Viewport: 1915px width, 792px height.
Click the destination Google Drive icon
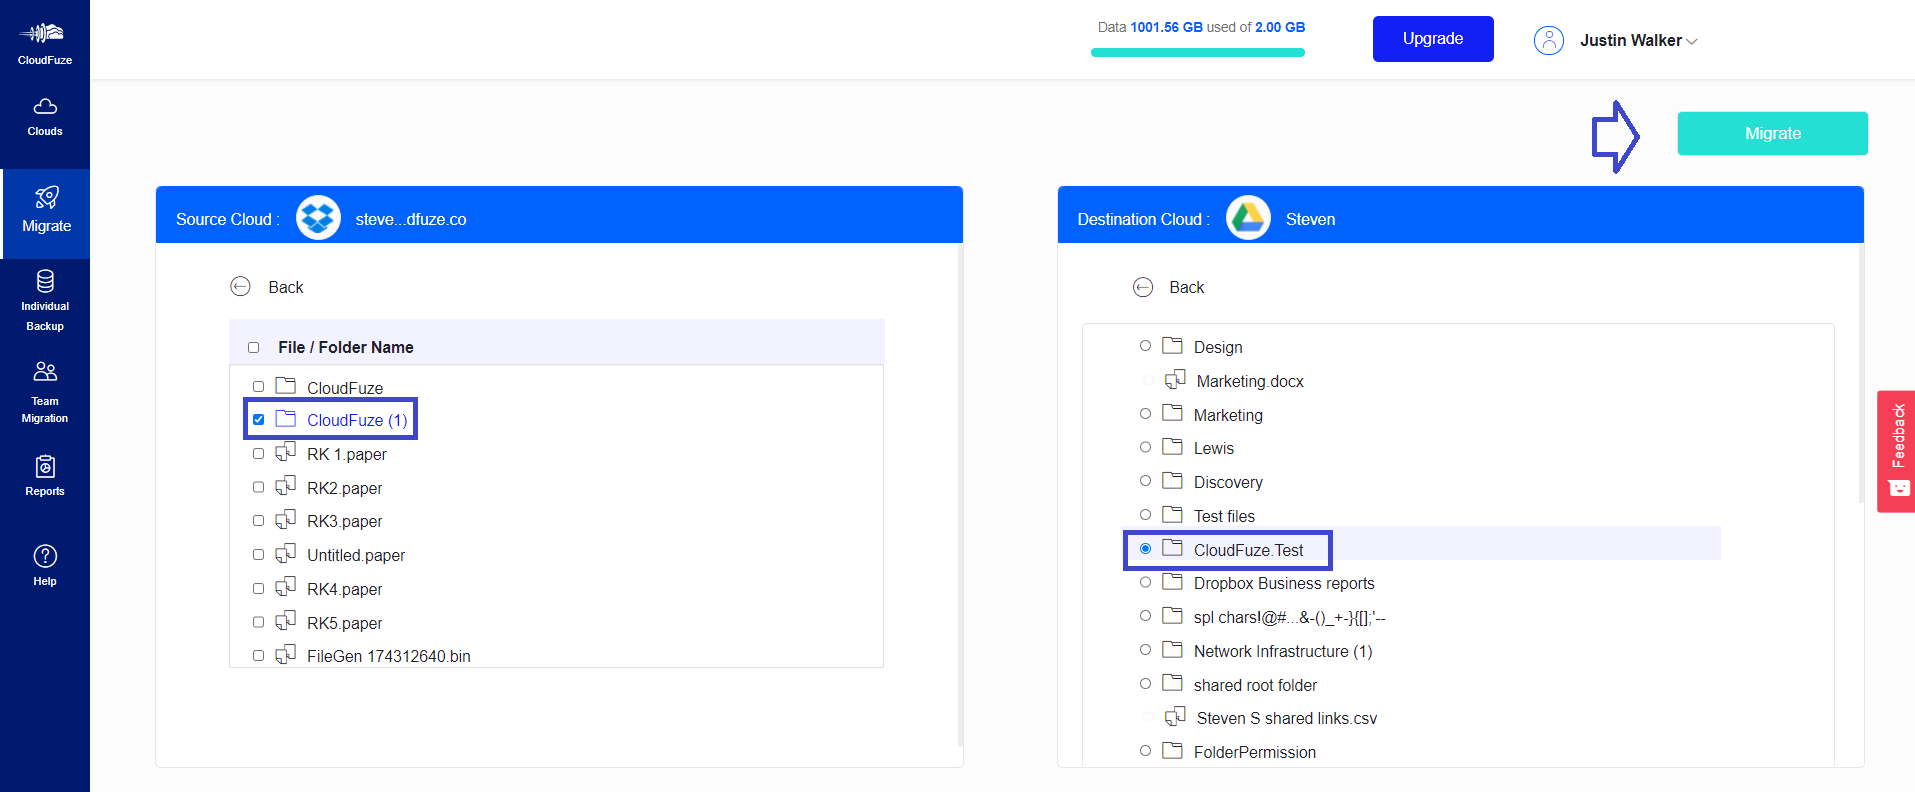click(1248, 217)
